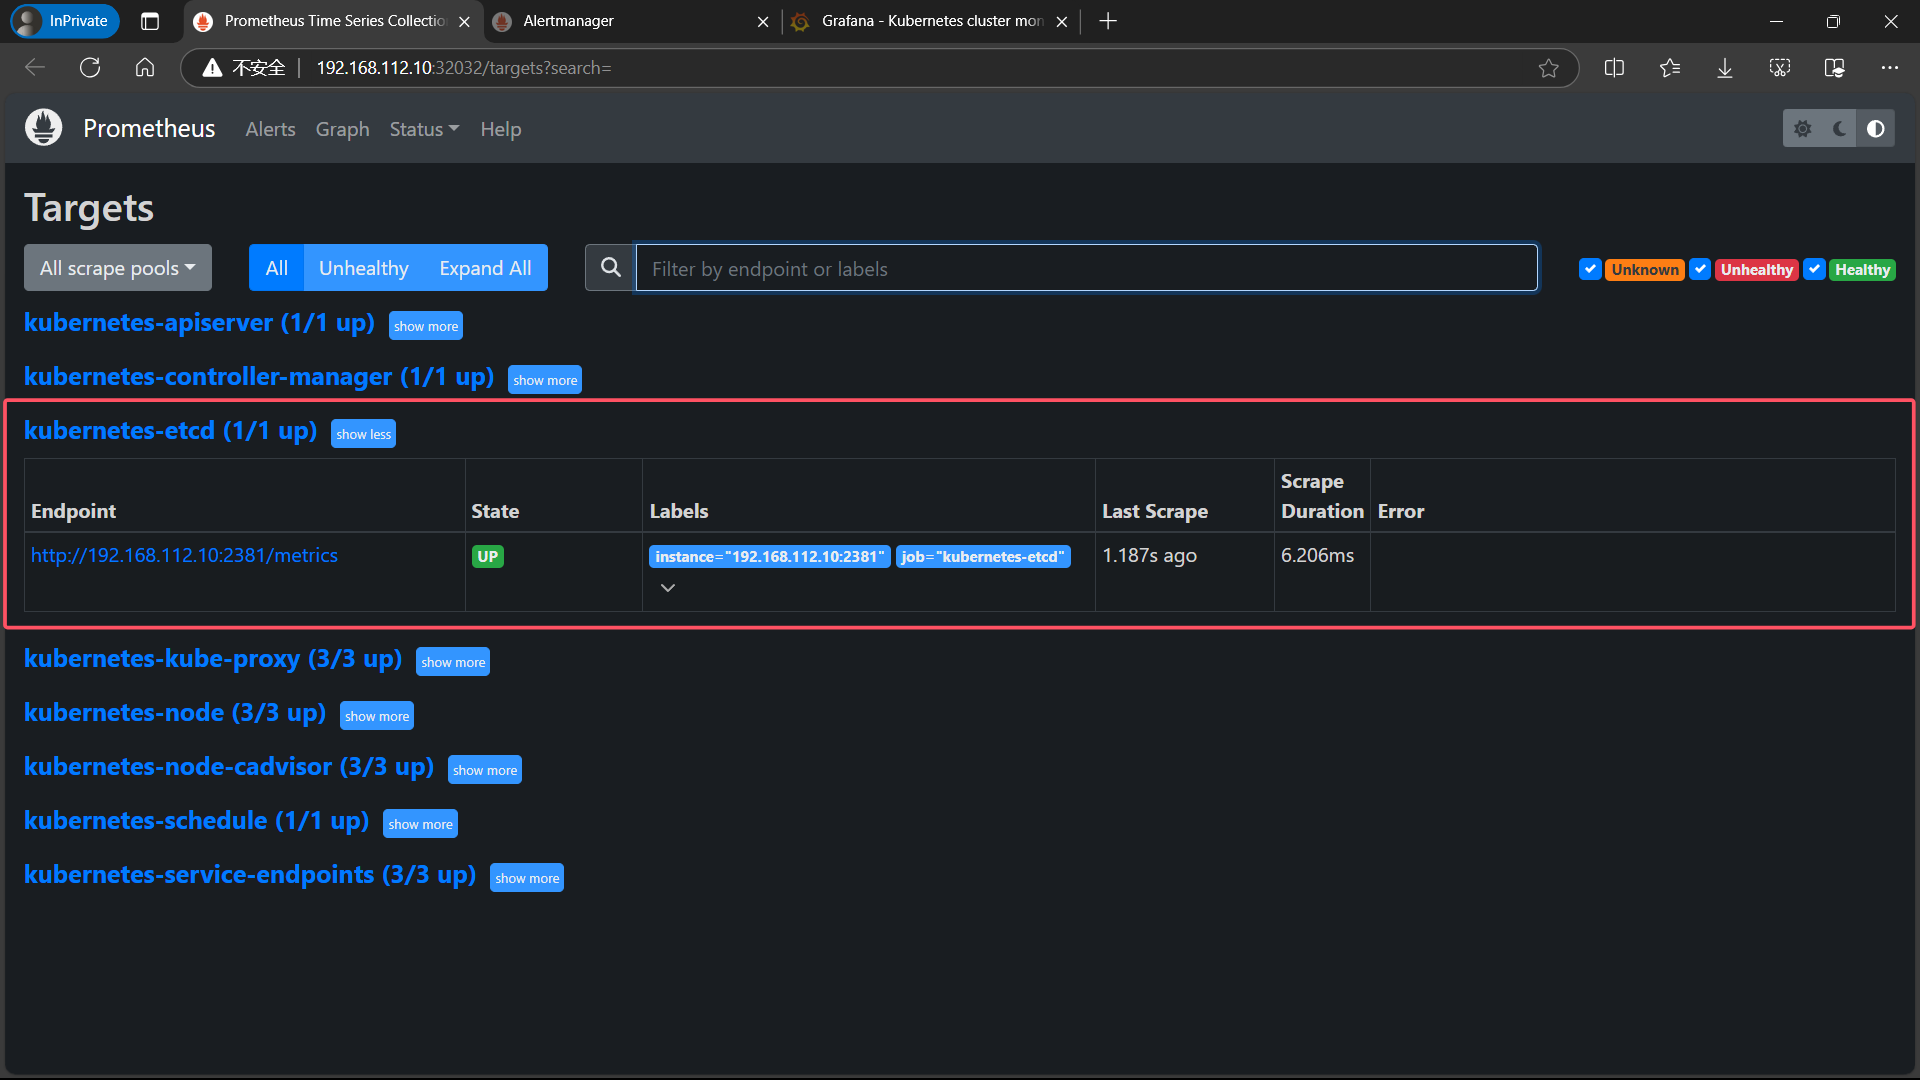Screen dimensions: 1920x1080
Task: Open the All scrape pools dropdown
Action: pos(118,268)
